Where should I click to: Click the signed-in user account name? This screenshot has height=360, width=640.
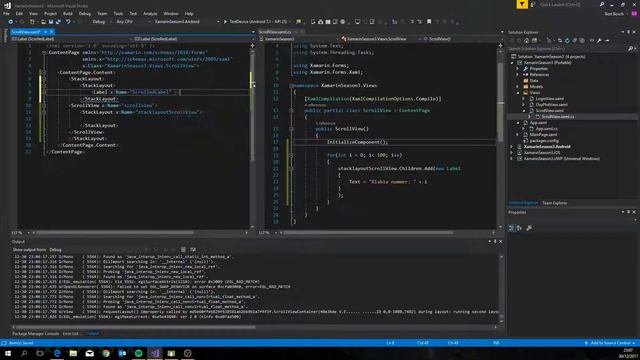coord(614,13)
